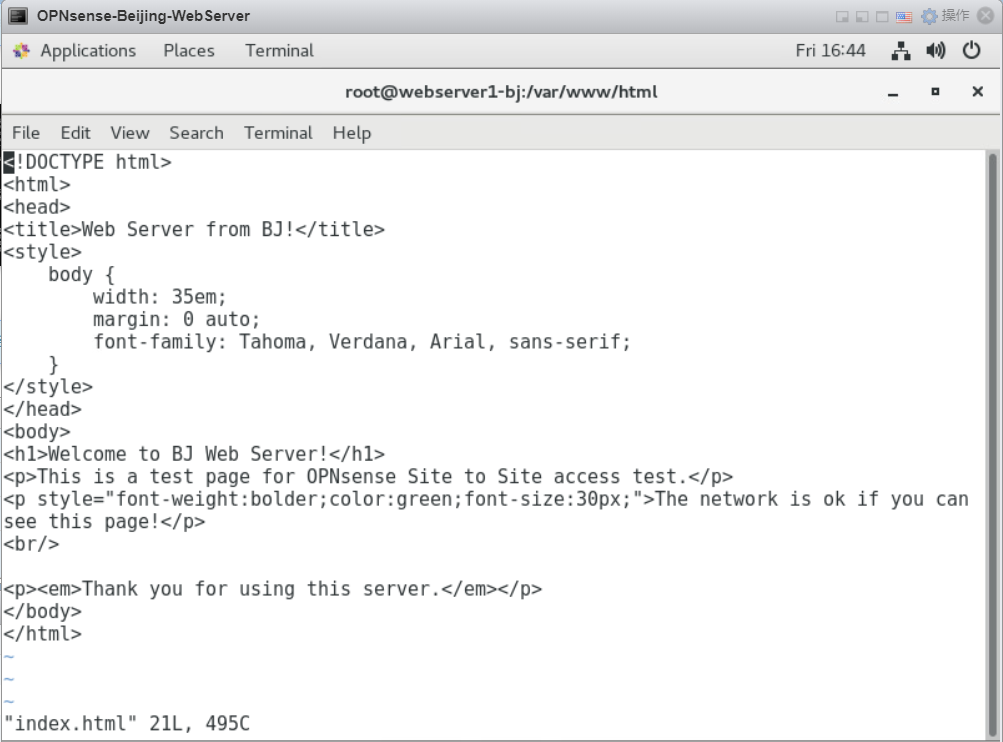Open the terminal View menu
1003x742 pixels.
pos(130,133)
